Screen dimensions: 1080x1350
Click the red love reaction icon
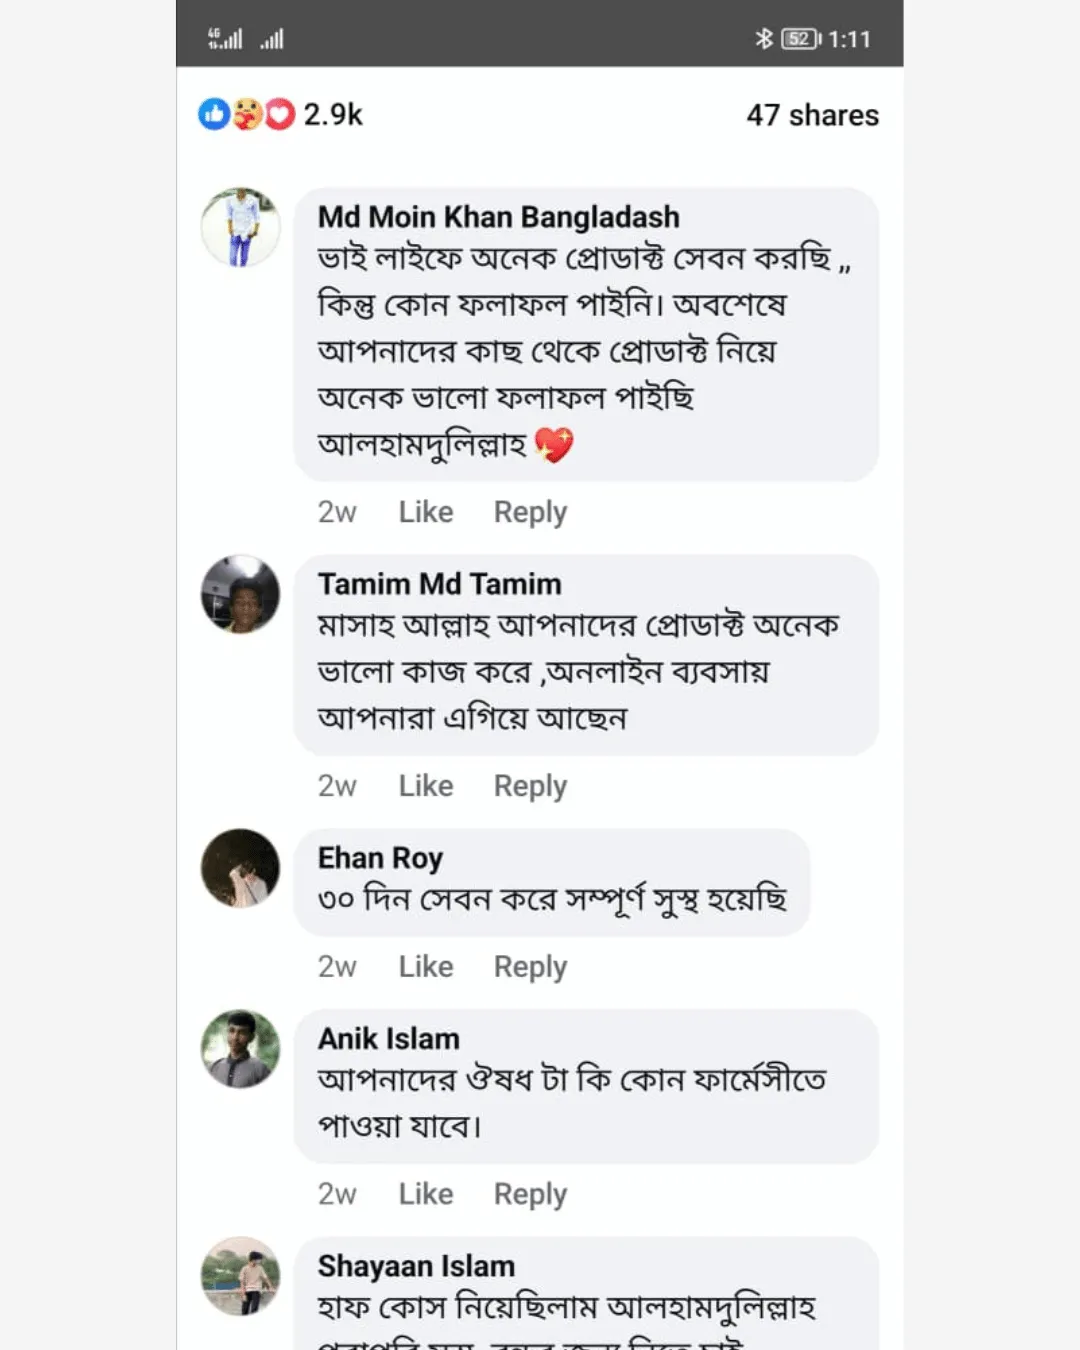tap(280, 114)
